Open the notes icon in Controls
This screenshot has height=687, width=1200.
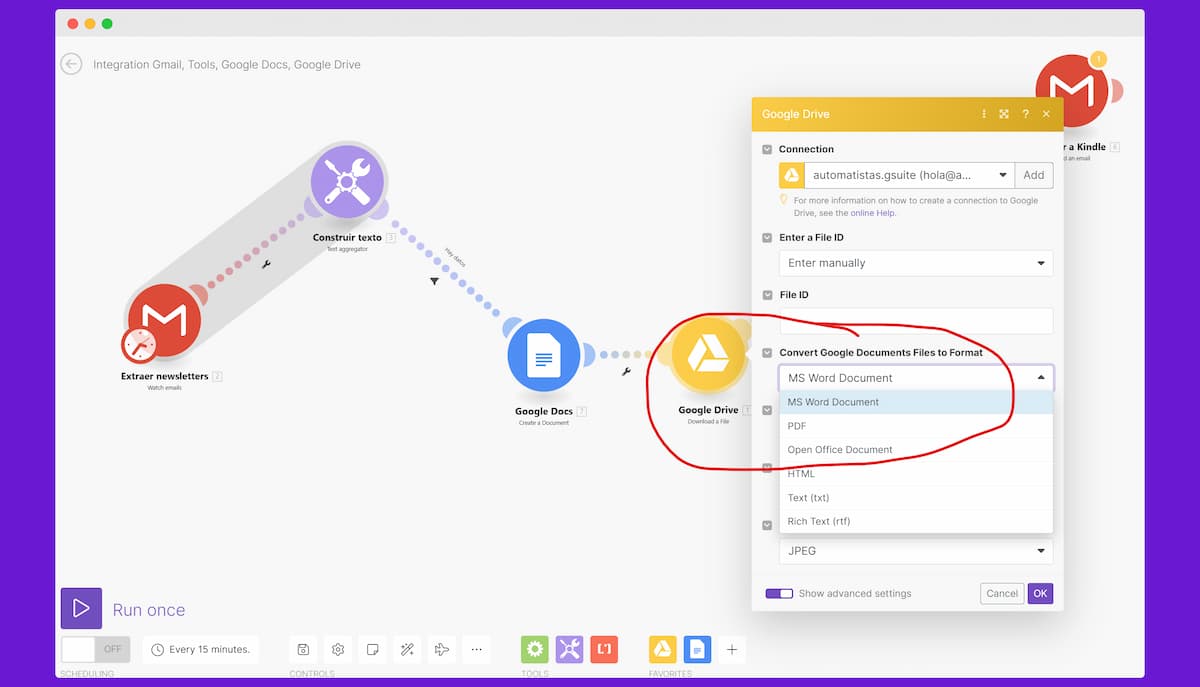click(x=372, y=649)
